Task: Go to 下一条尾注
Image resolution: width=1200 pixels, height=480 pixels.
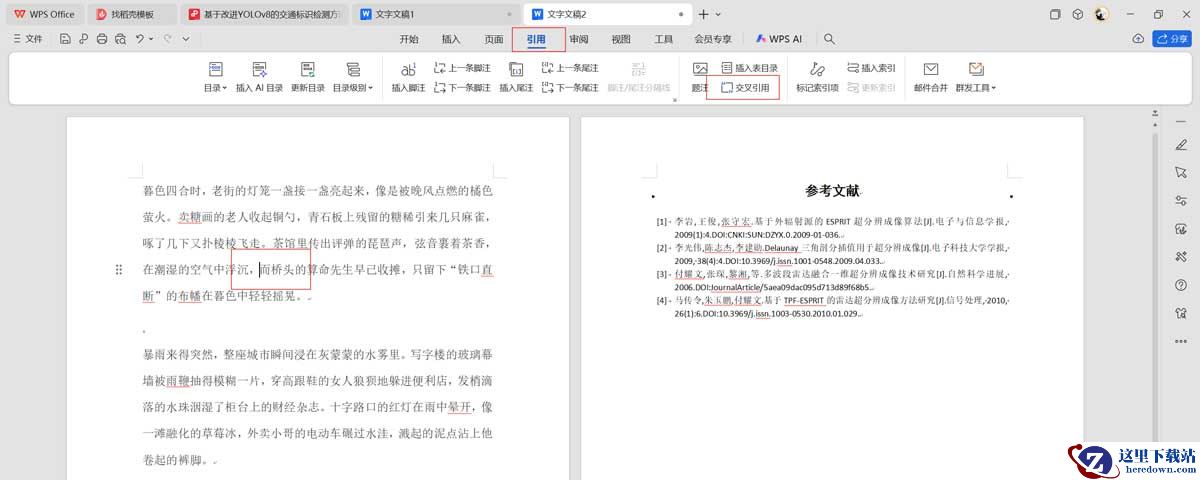Action: point(570,87)
